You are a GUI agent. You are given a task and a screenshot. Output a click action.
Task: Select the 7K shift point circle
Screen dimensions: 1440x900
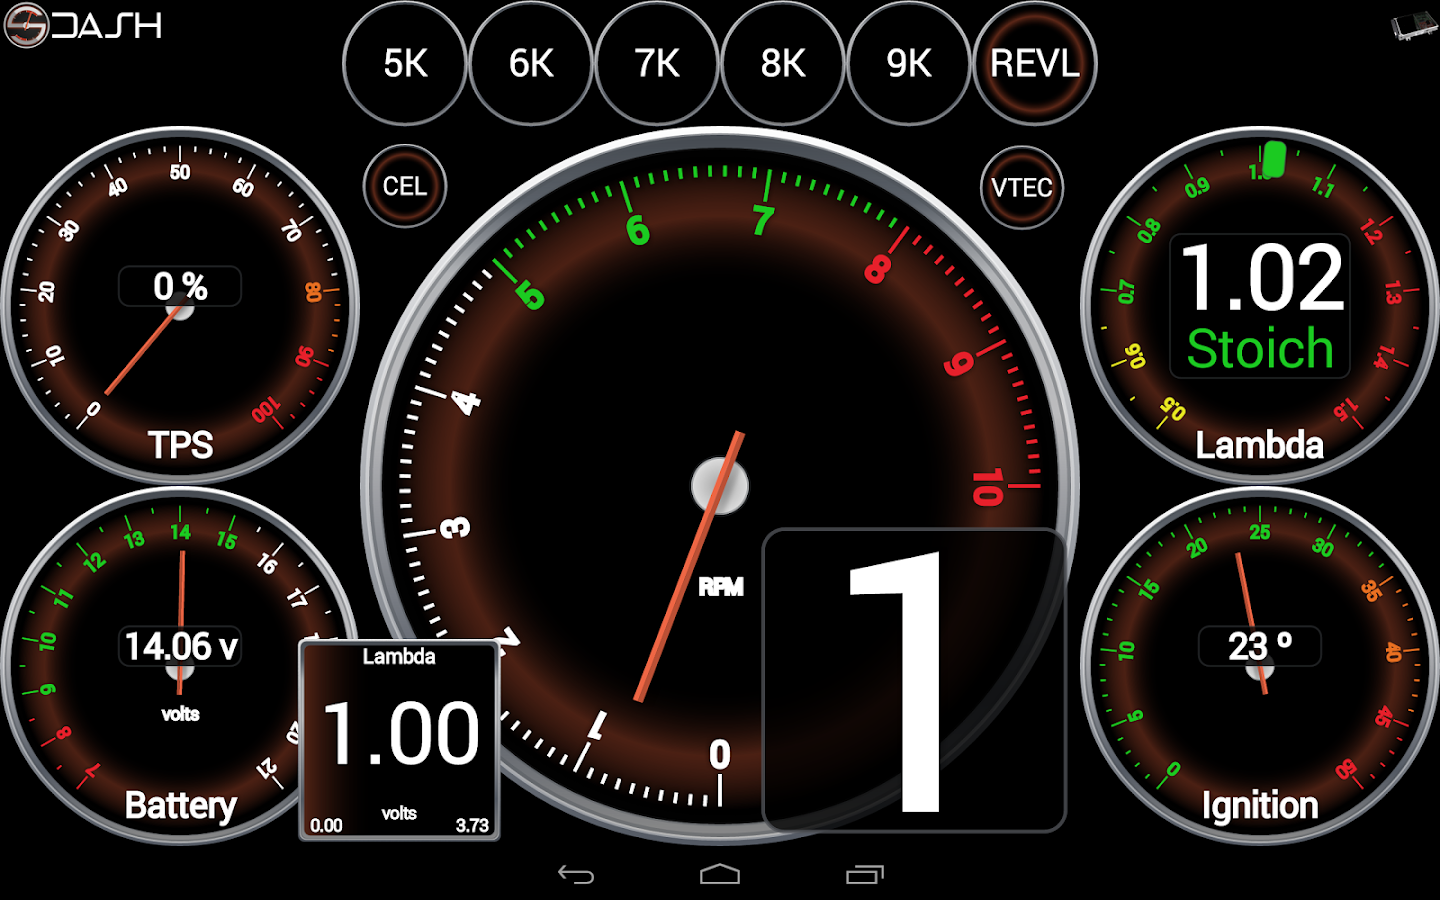click(x=656, y=64)
